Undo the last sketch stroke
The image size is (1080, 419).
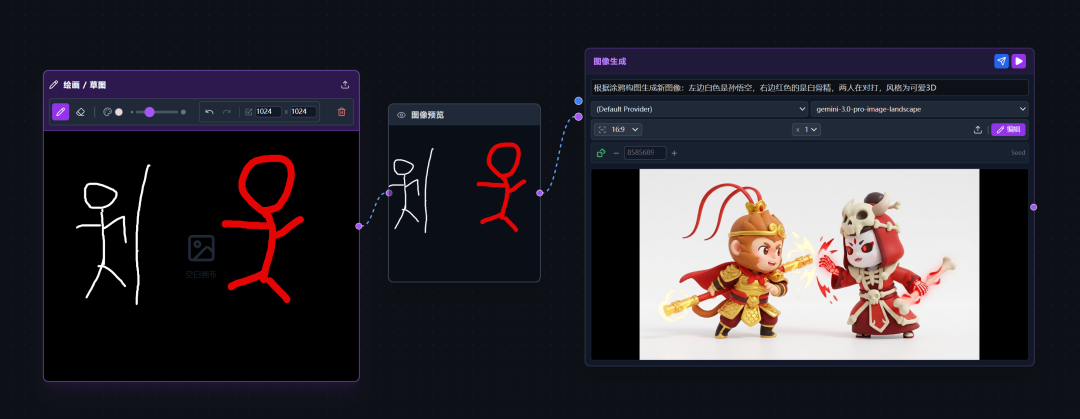(x=209, y=112)
